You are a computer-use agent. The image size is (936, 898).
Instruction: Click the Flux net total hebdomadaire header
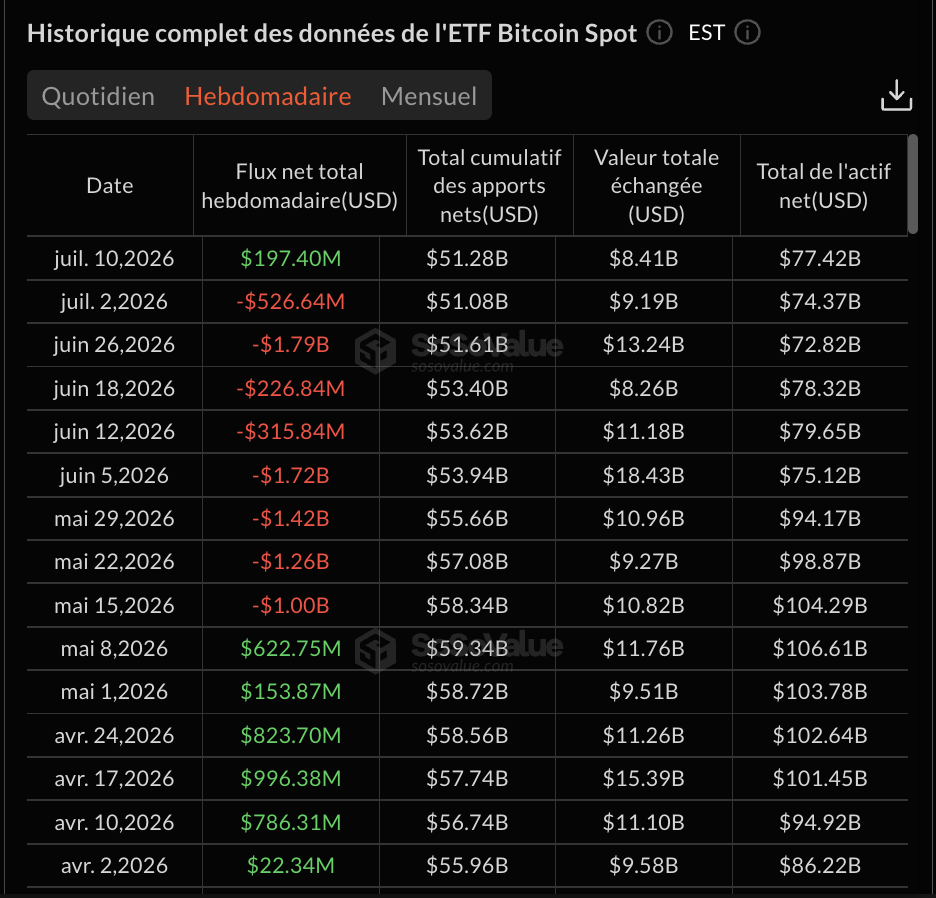click(300, 186)
